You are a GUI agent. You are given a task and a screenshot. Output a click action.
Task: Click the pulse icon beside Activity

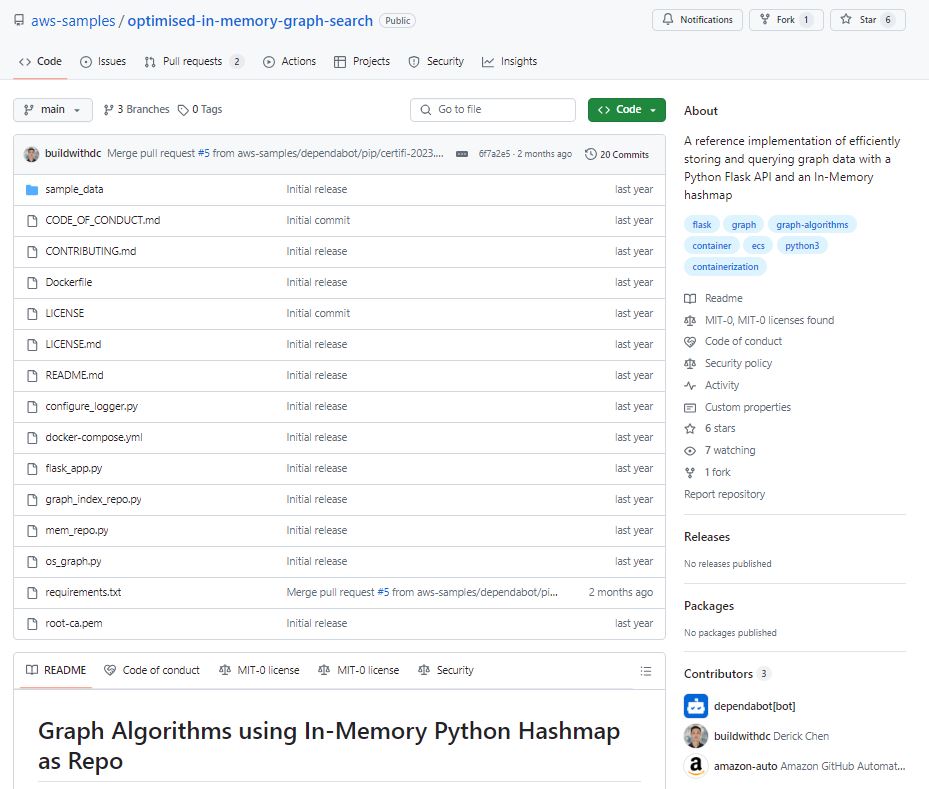pos(690,386)
